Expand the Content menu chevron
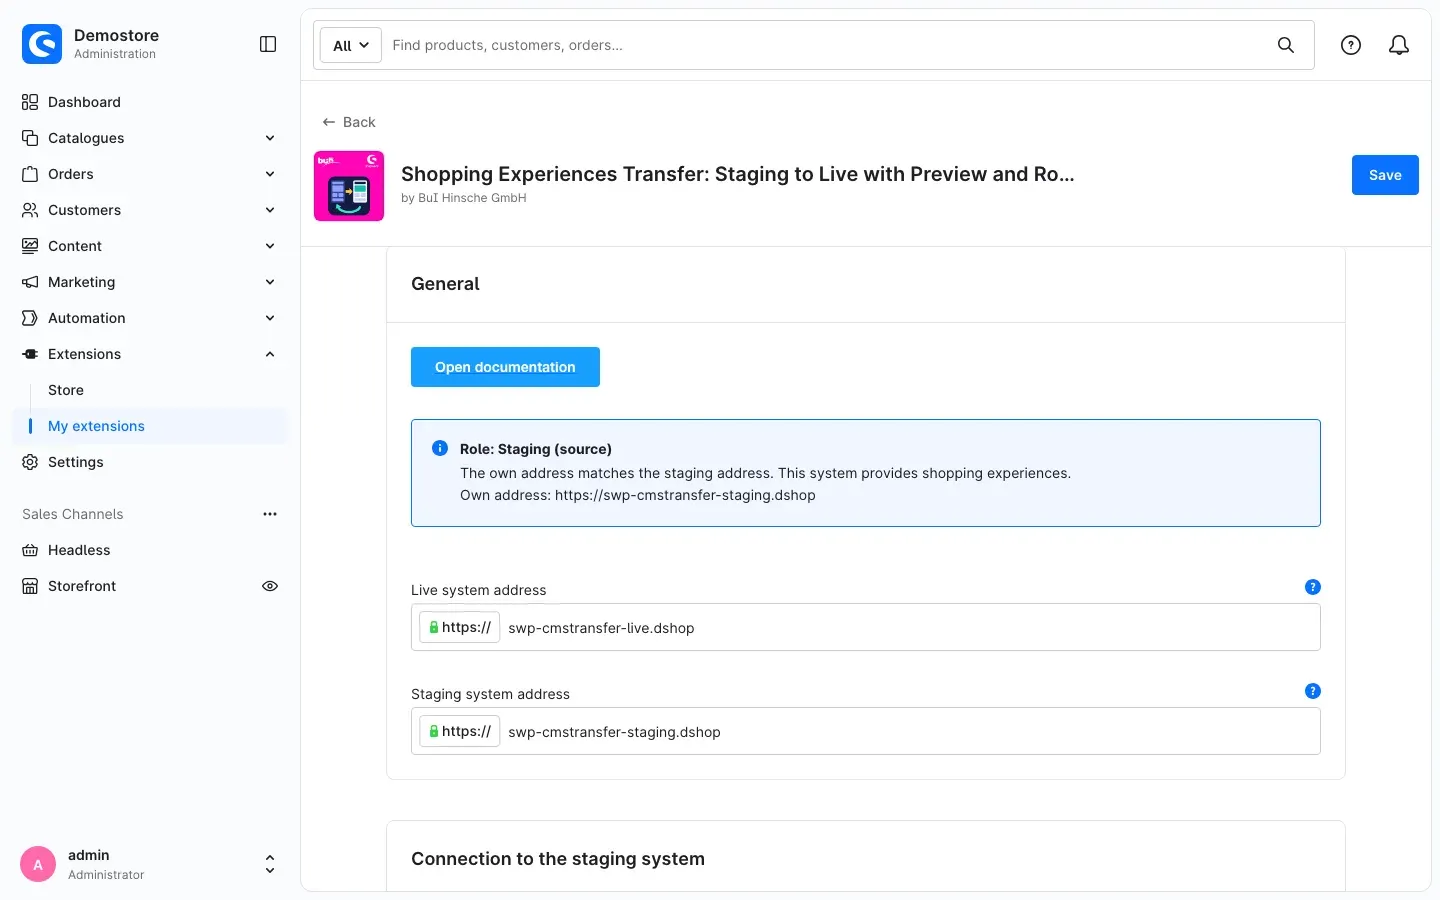The height and width of the screenshot is (900, 1440). (270, 246)
